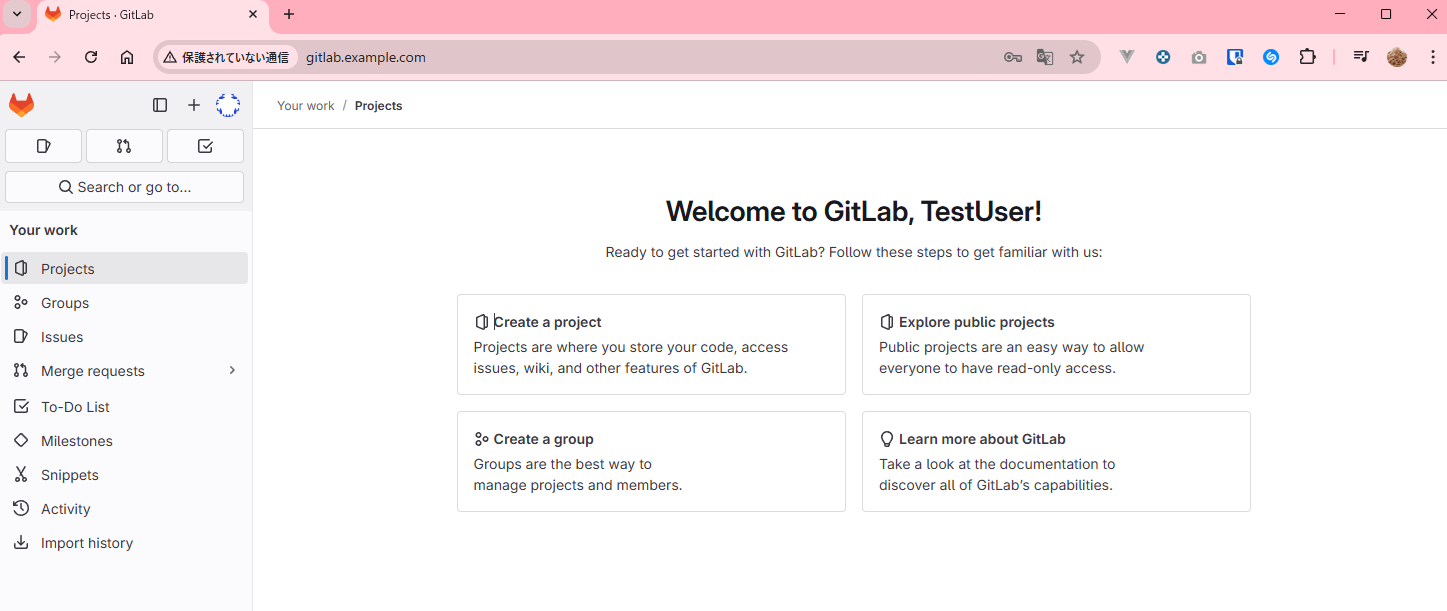This screenshot has height=611, width=1447.
Task: Open Merge requests in the sidebar
Action: point(126,371)
